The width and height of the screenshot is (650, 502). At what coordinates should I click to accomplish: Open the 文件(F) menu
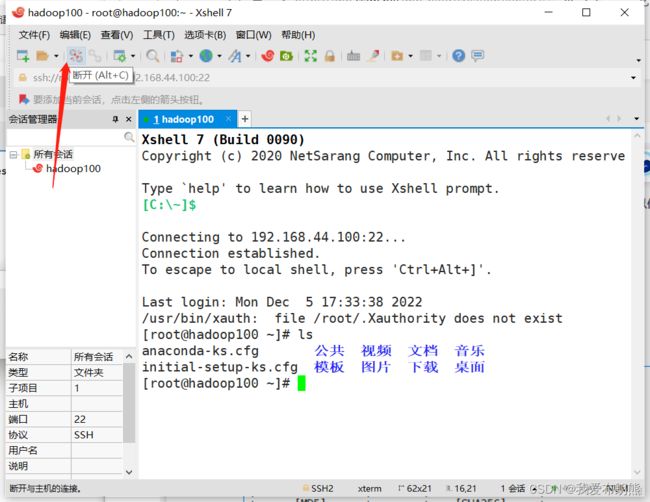click(34, 35)
